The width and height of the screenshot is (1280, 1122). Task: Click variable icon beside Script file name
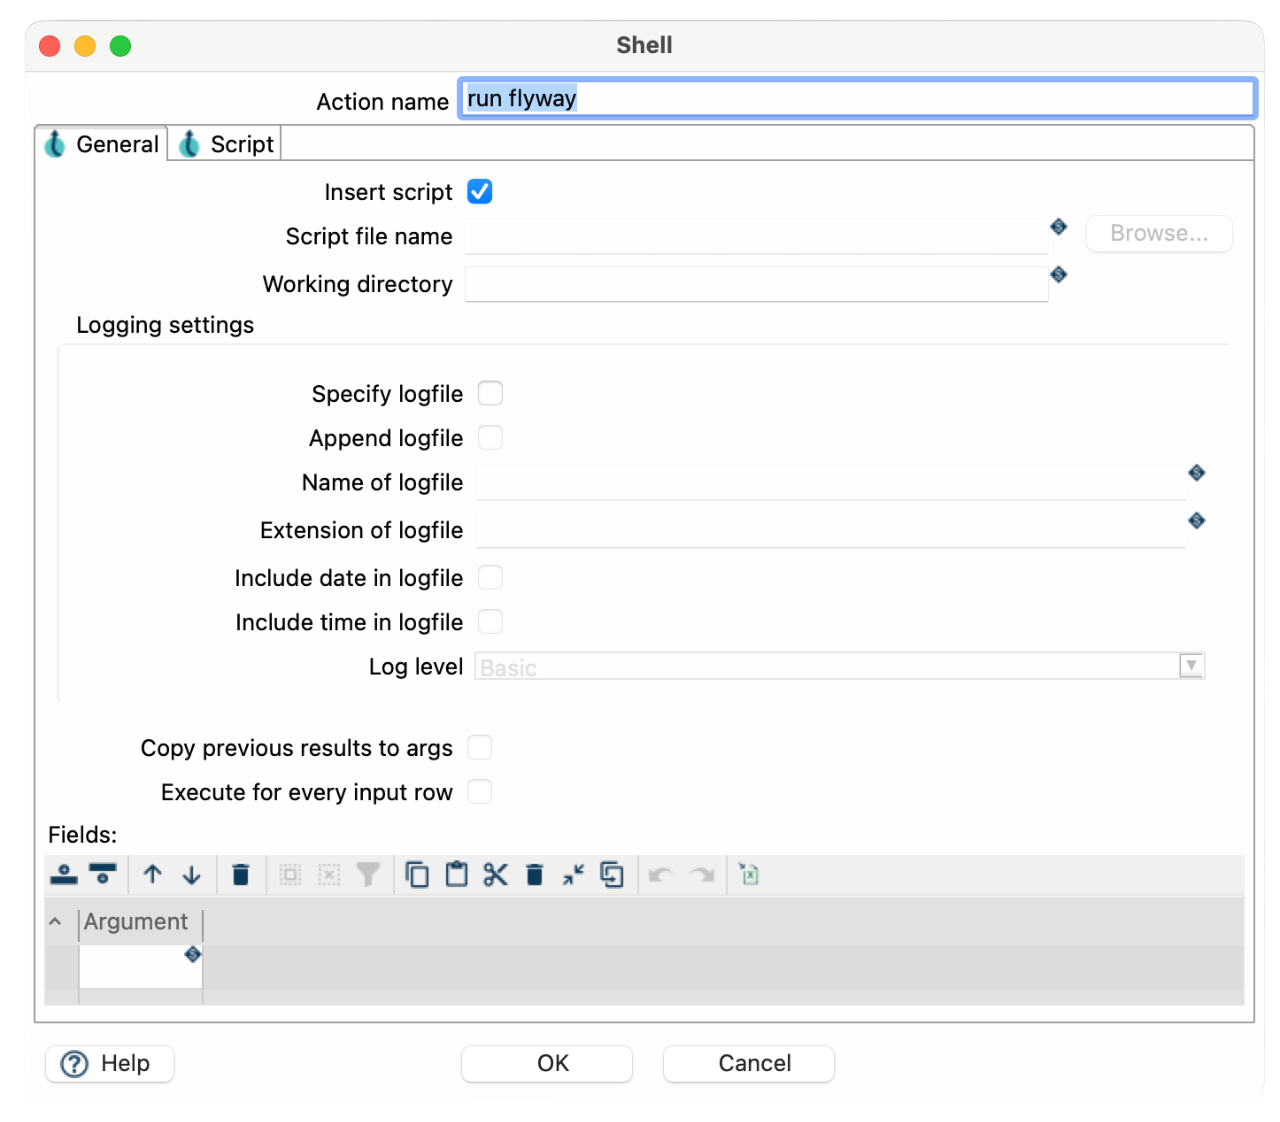click(x=1059, y=227)
